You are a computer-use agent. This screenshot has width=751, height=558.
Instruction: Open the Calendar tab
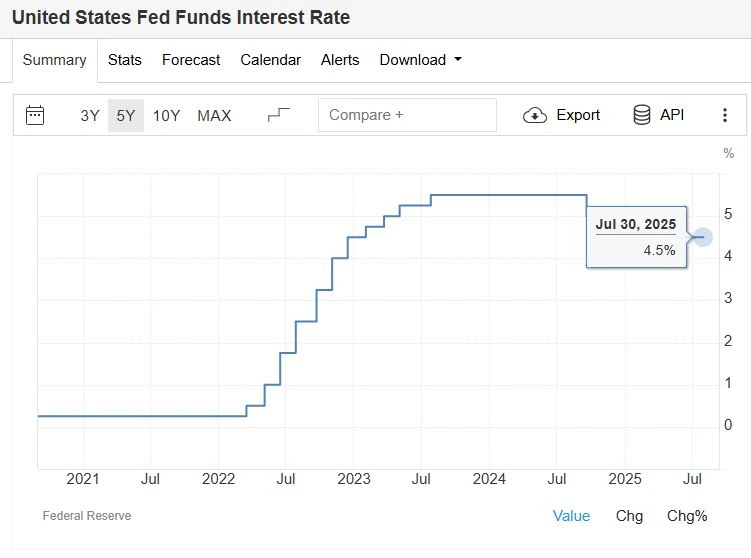pyautogui.click(x=270, y=60)
